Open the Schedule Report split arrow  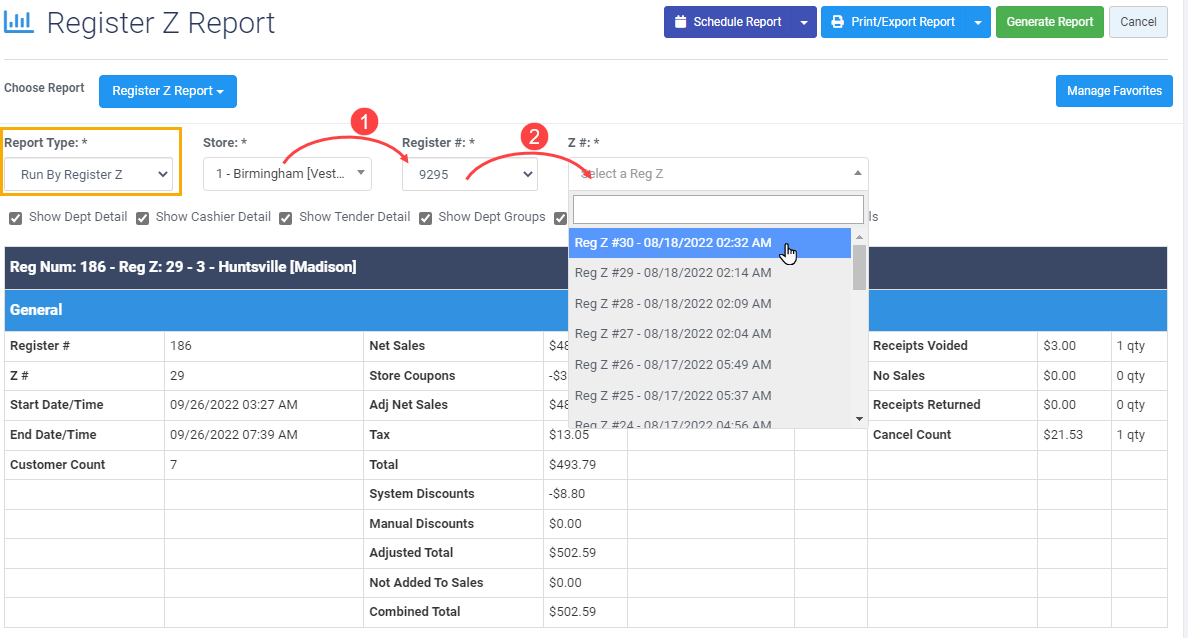tap(804, 22)
